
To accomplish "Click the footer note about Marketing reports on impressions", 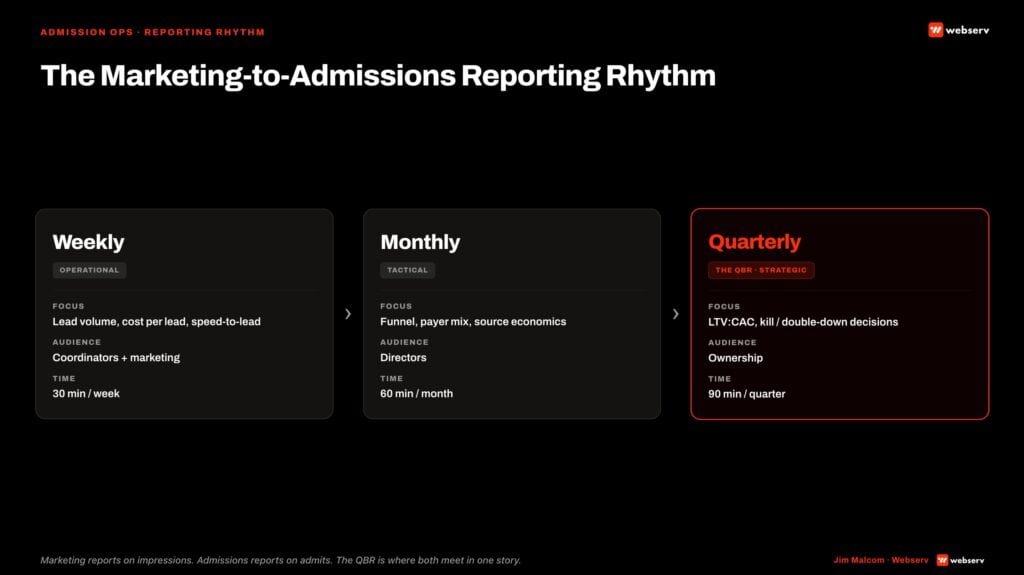I will (281, 560).
